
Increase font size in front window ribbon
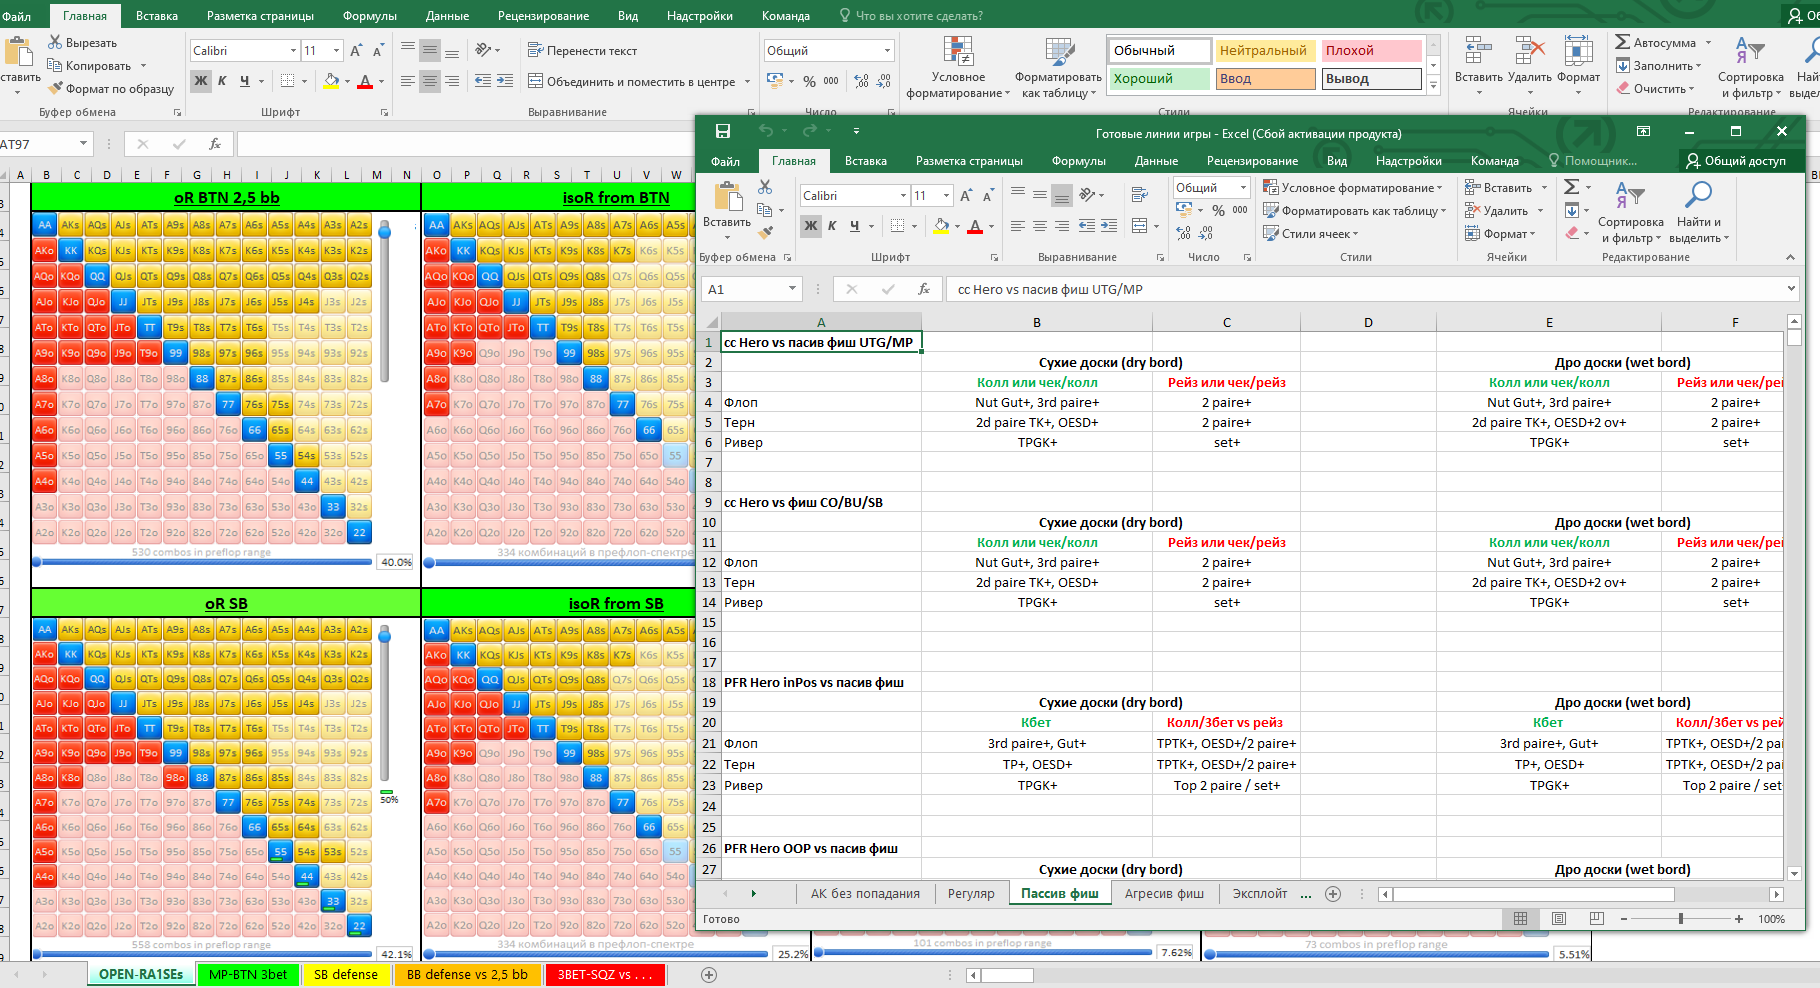click(x=966, y=196)
